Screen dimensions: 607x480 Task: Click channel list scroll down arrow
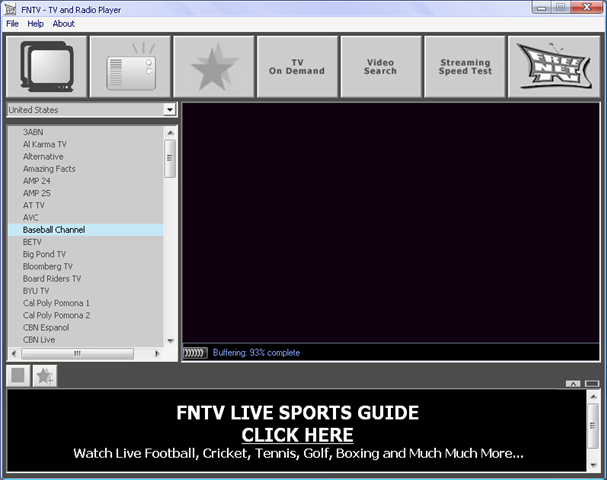tap(170, 341)
